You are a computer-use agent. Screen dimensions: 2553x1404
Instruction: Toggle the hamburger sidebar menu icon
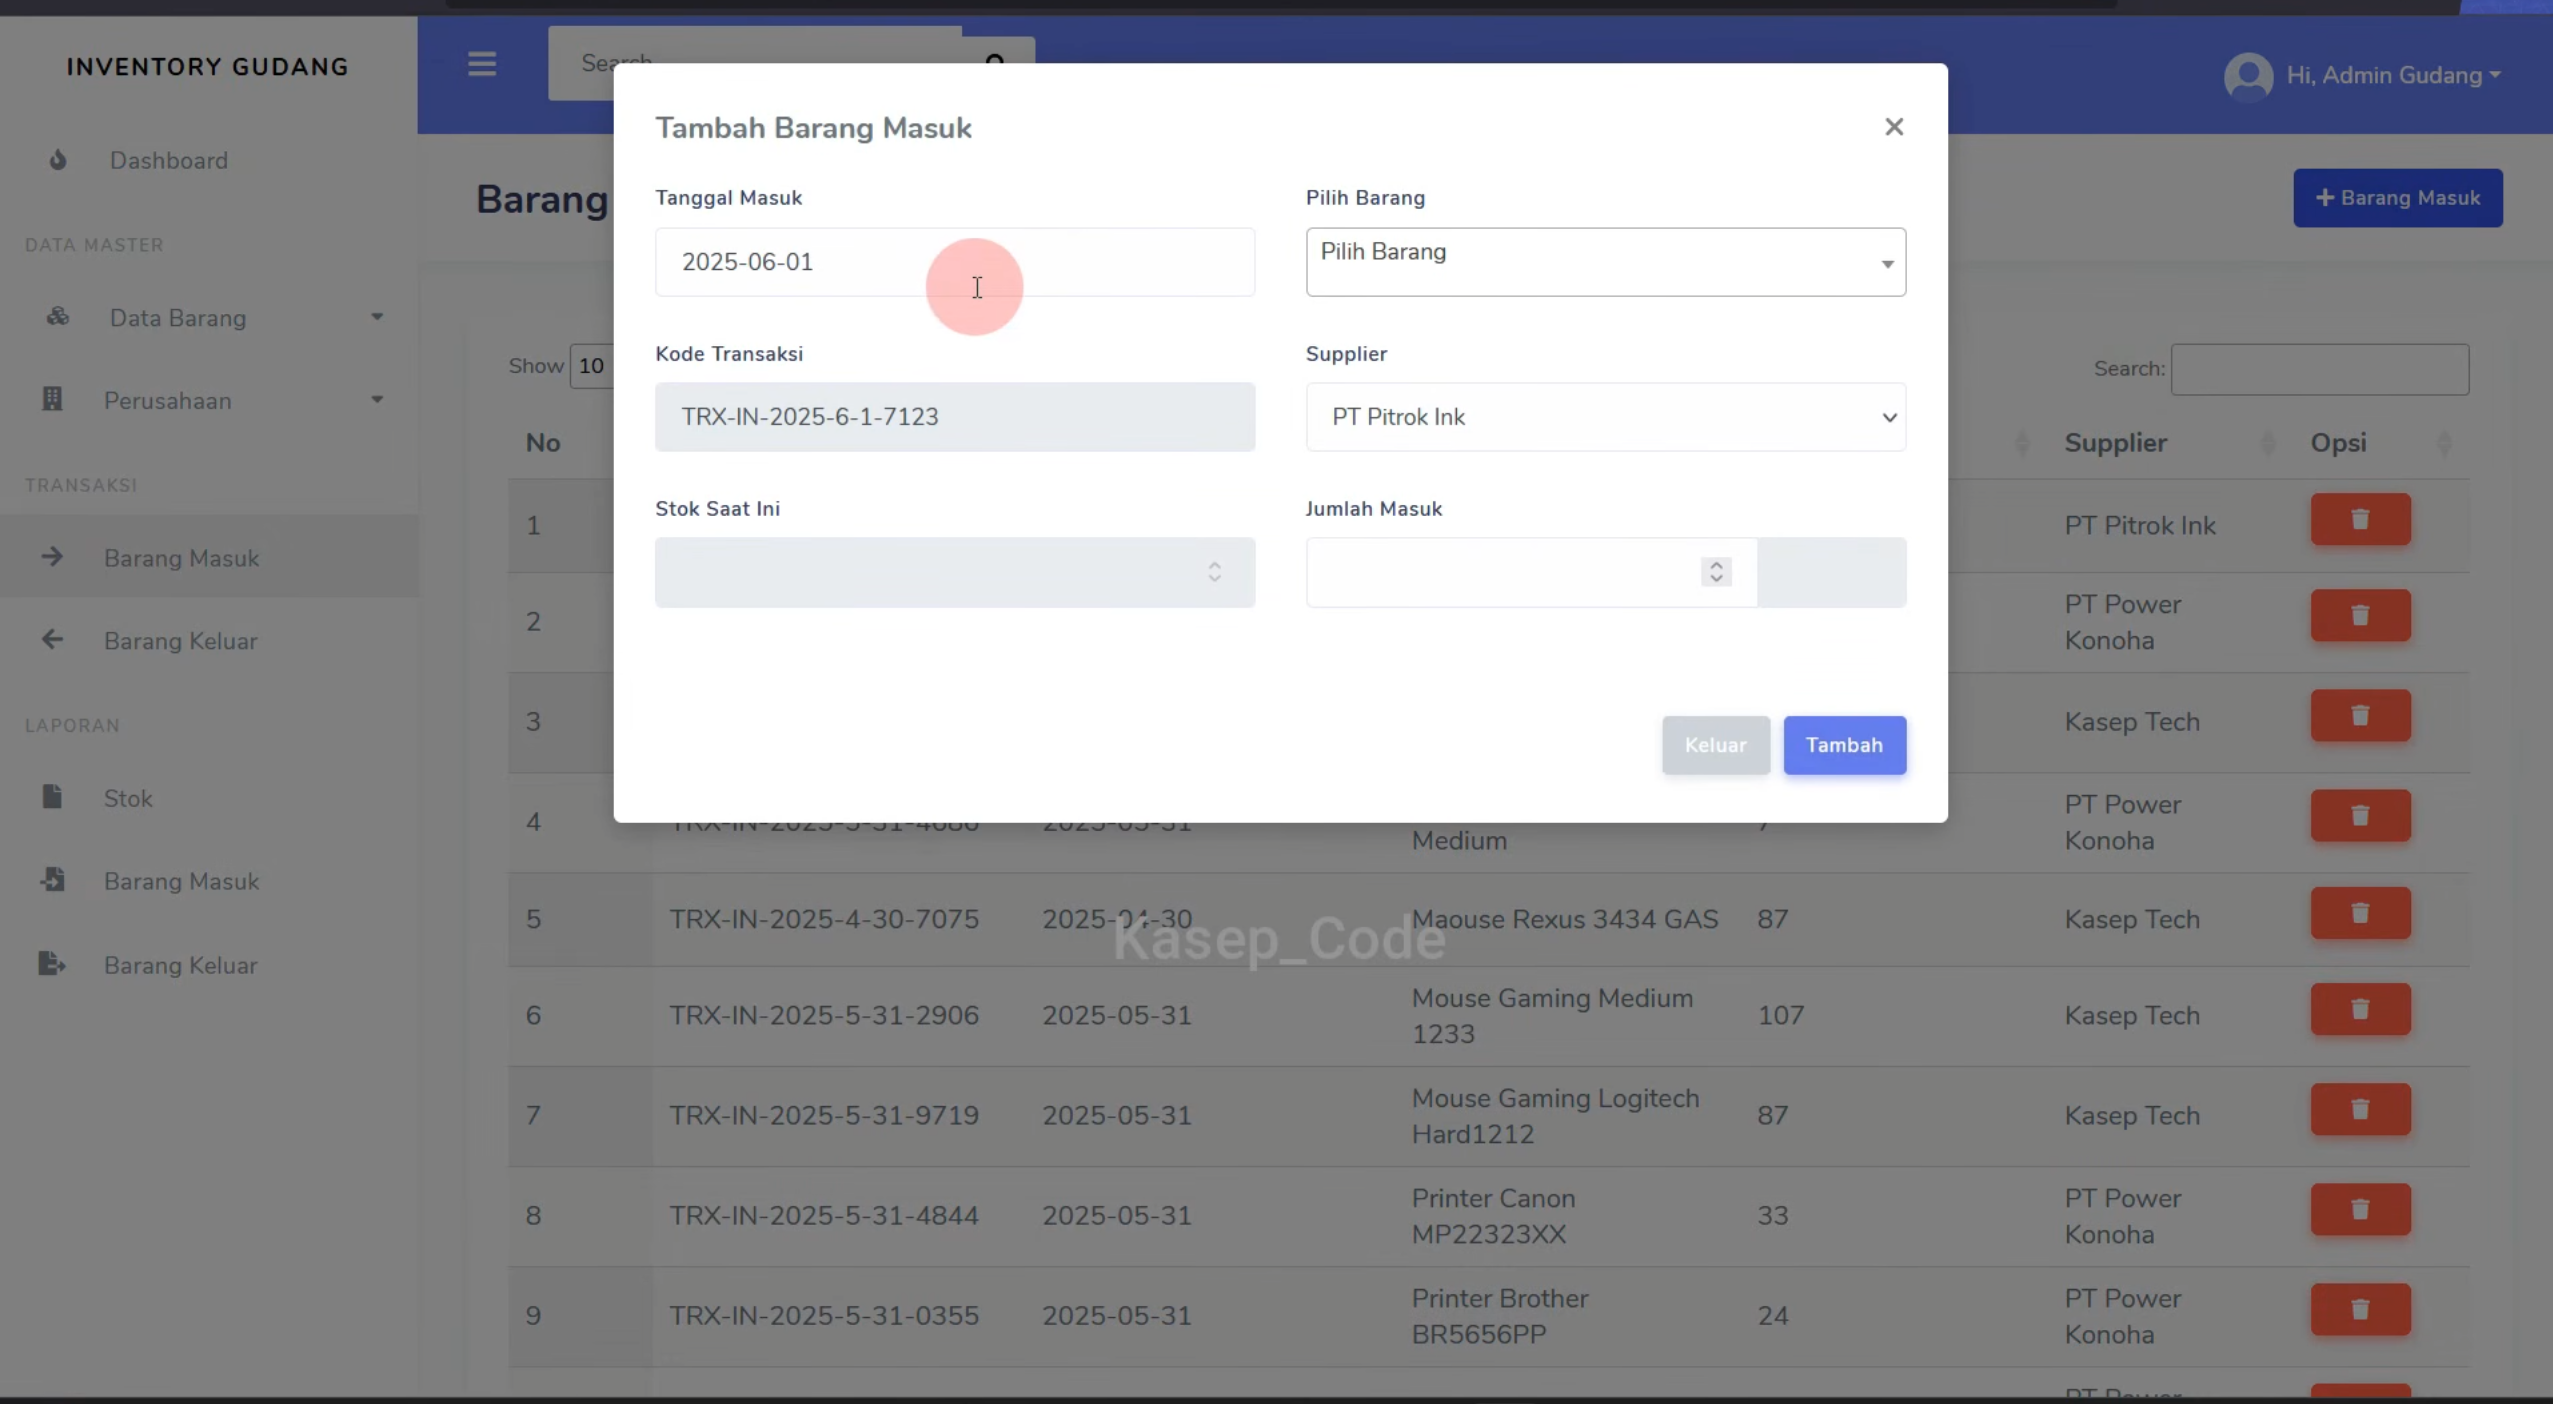[482, 65]
